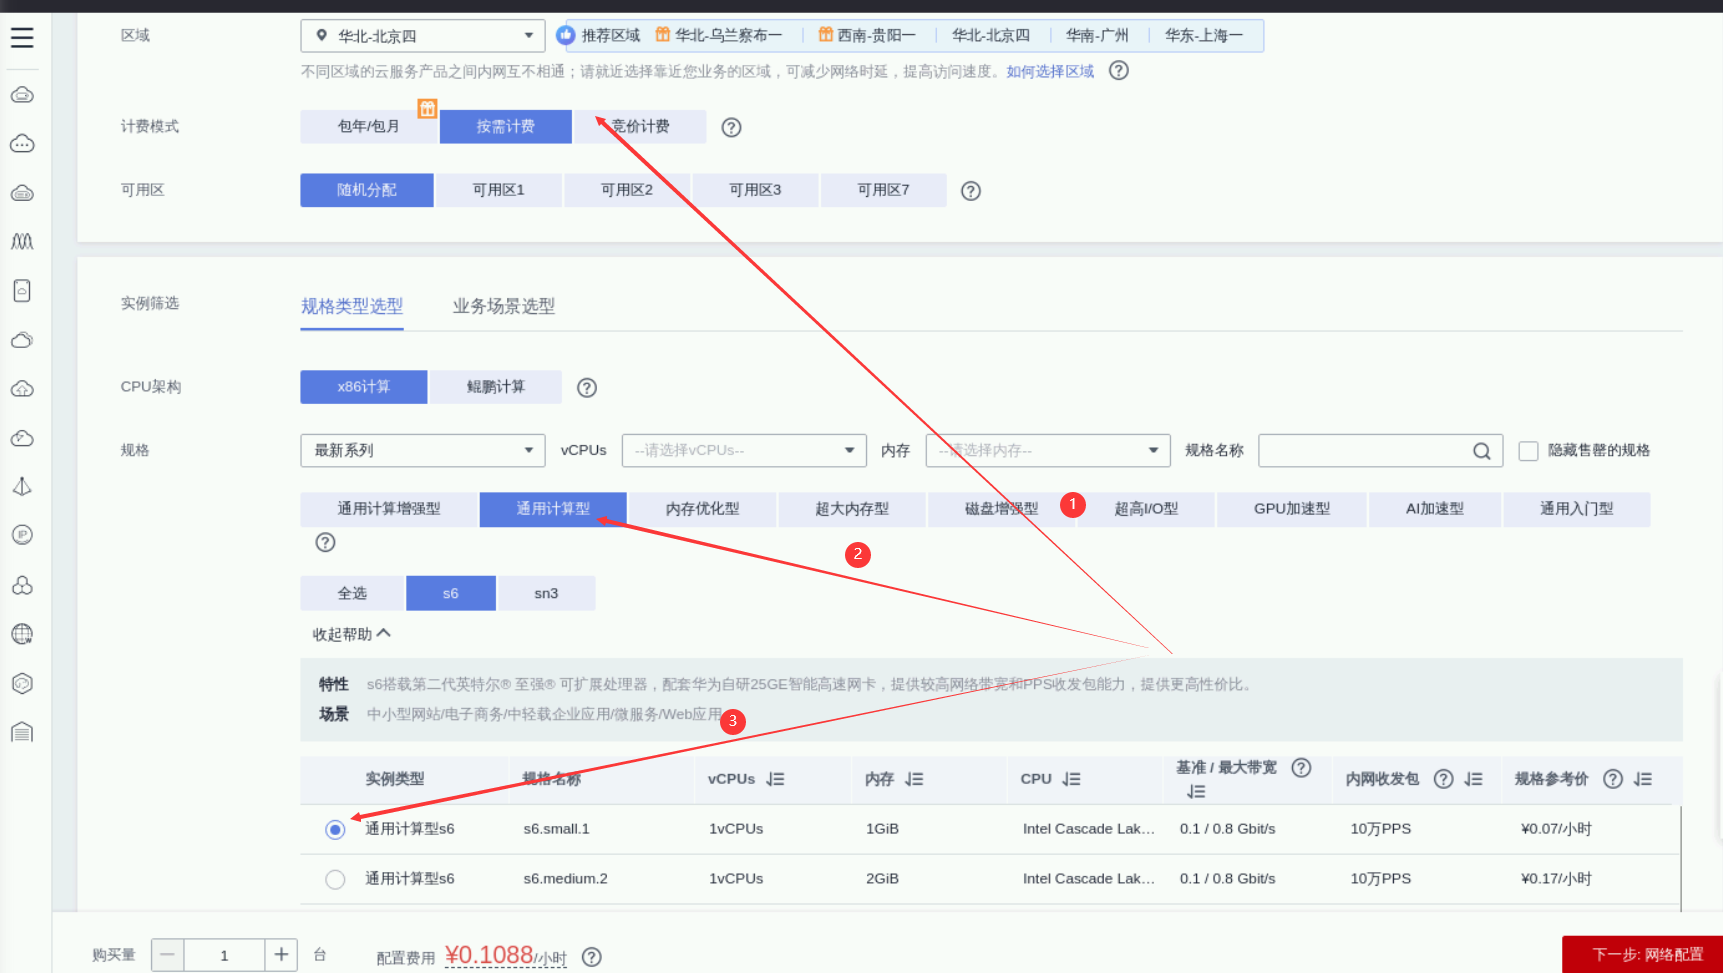The image size is (1723, 973).
Task: Click the help icon next to 竞价计费
Action: point(732,128)
